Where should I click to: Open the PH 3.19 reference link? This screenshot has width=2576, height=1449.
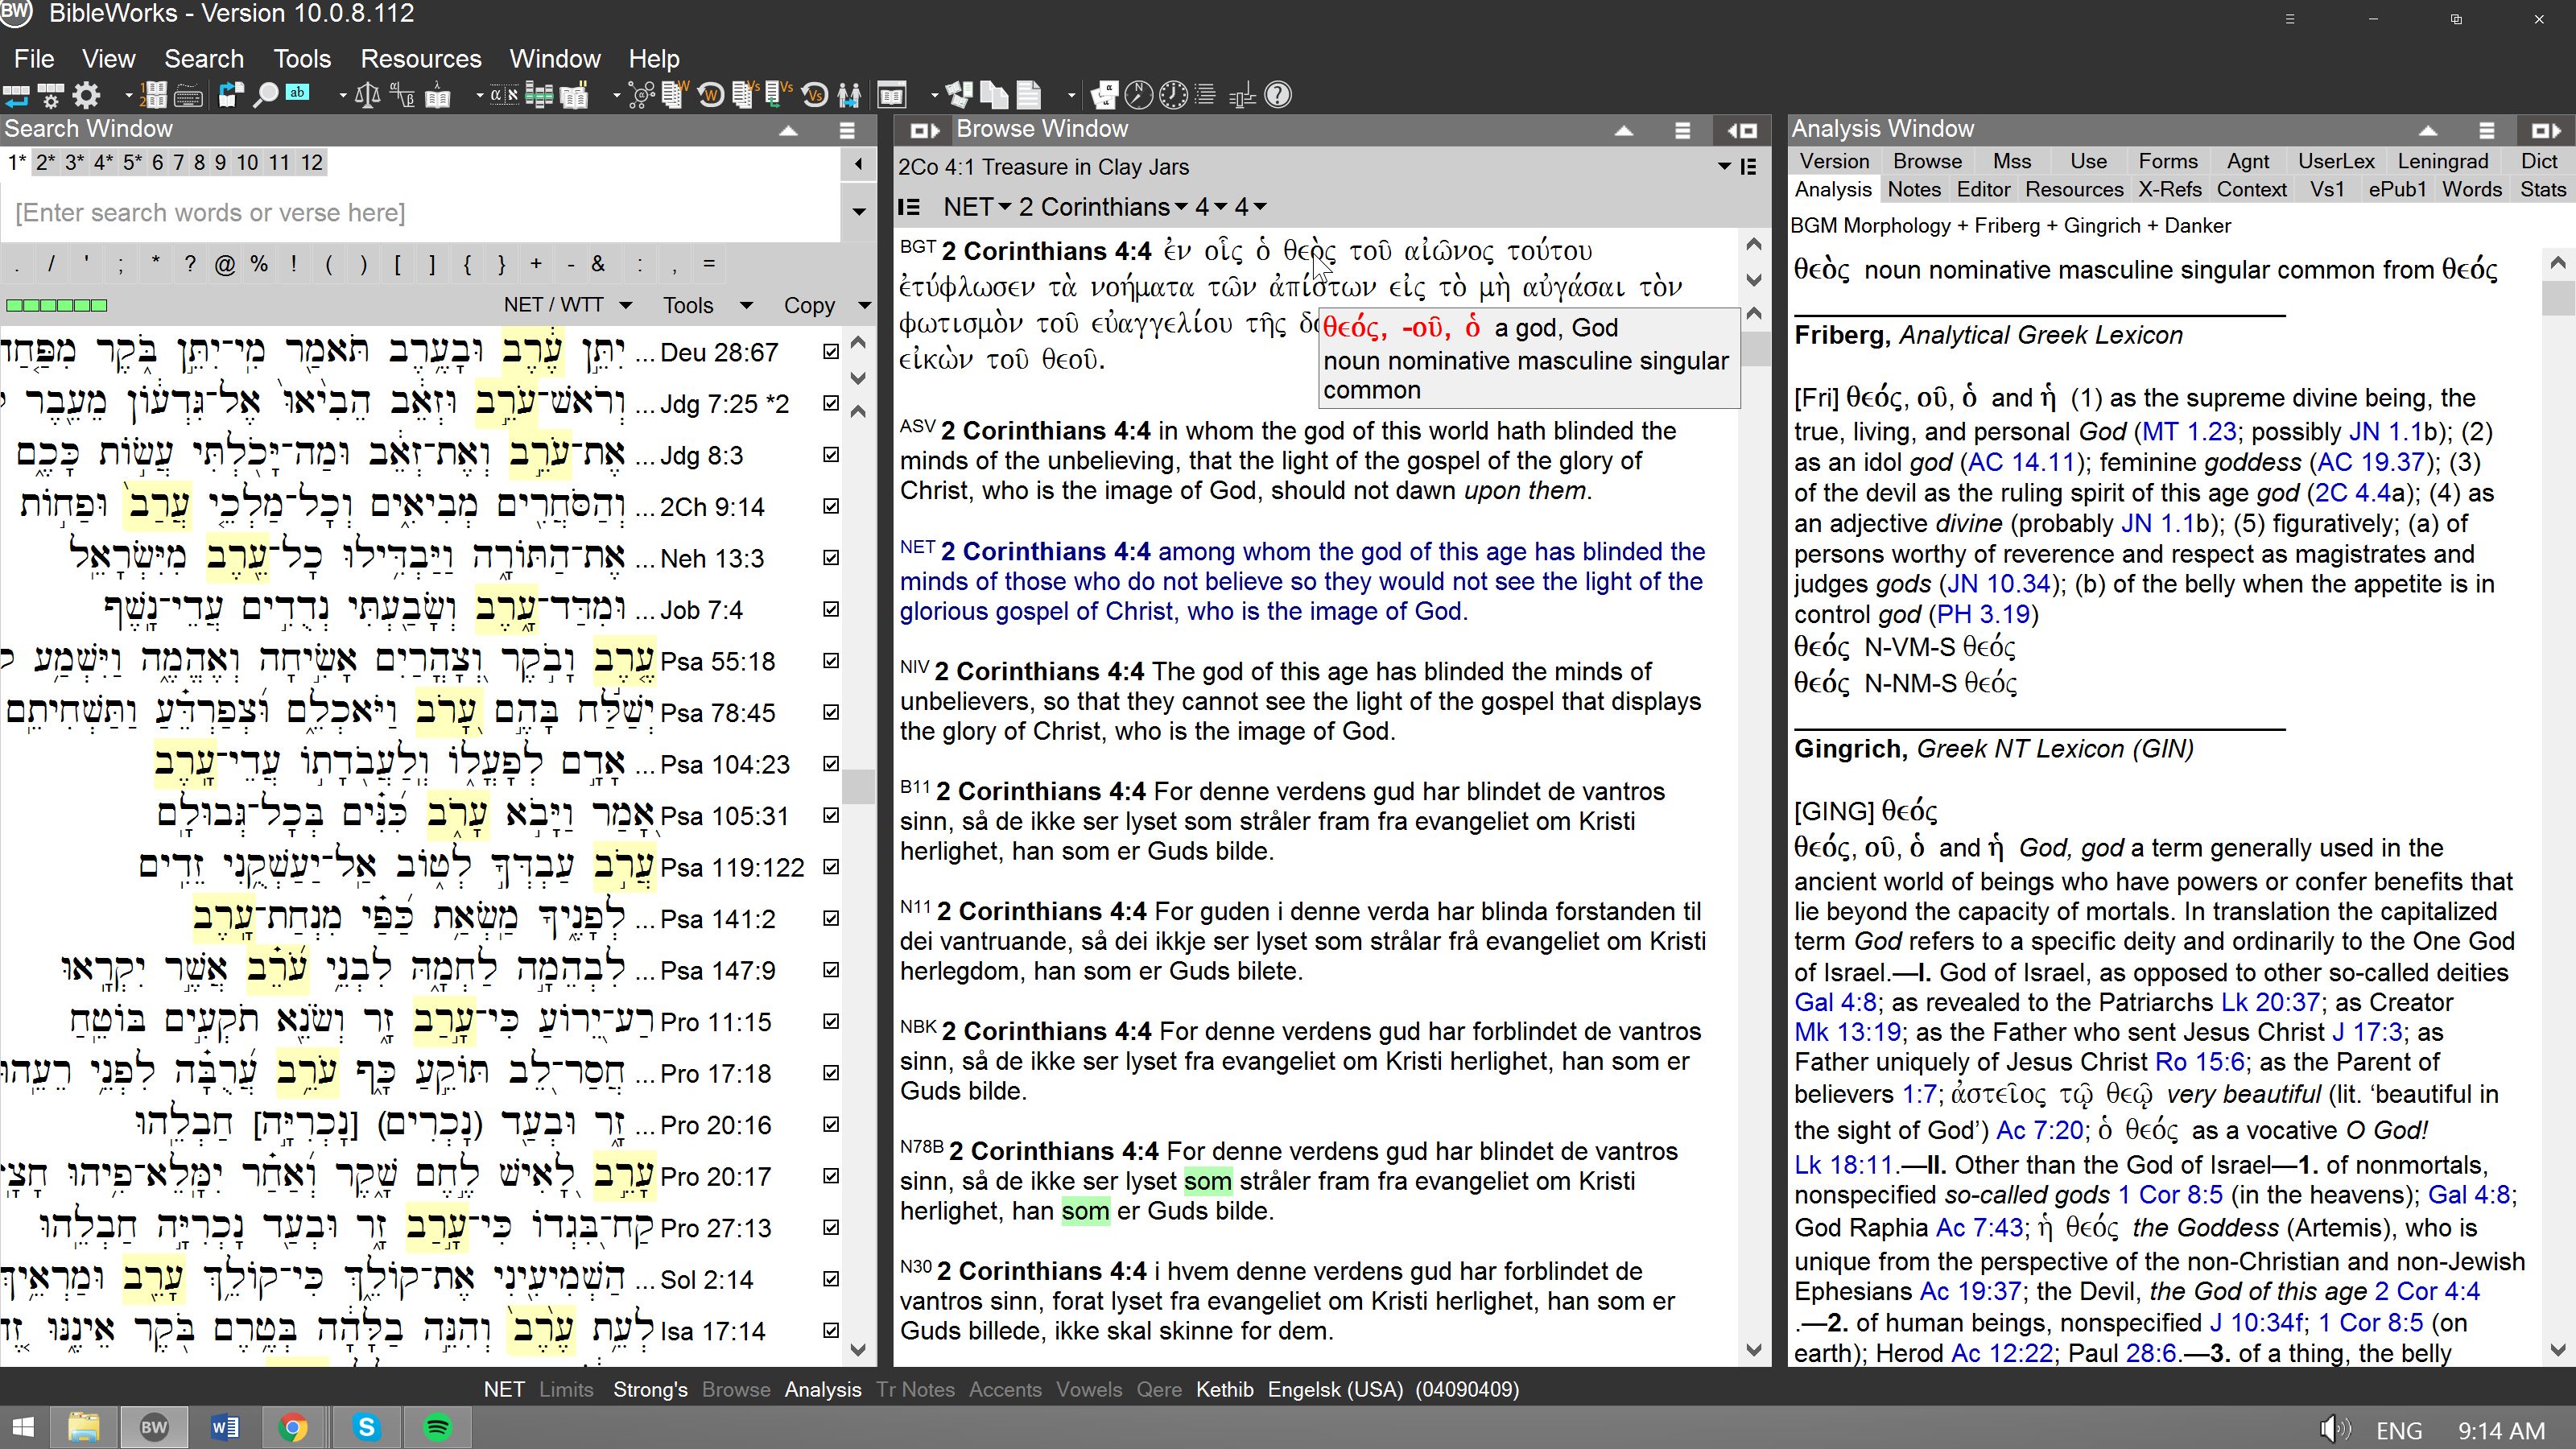[1983, 614]
